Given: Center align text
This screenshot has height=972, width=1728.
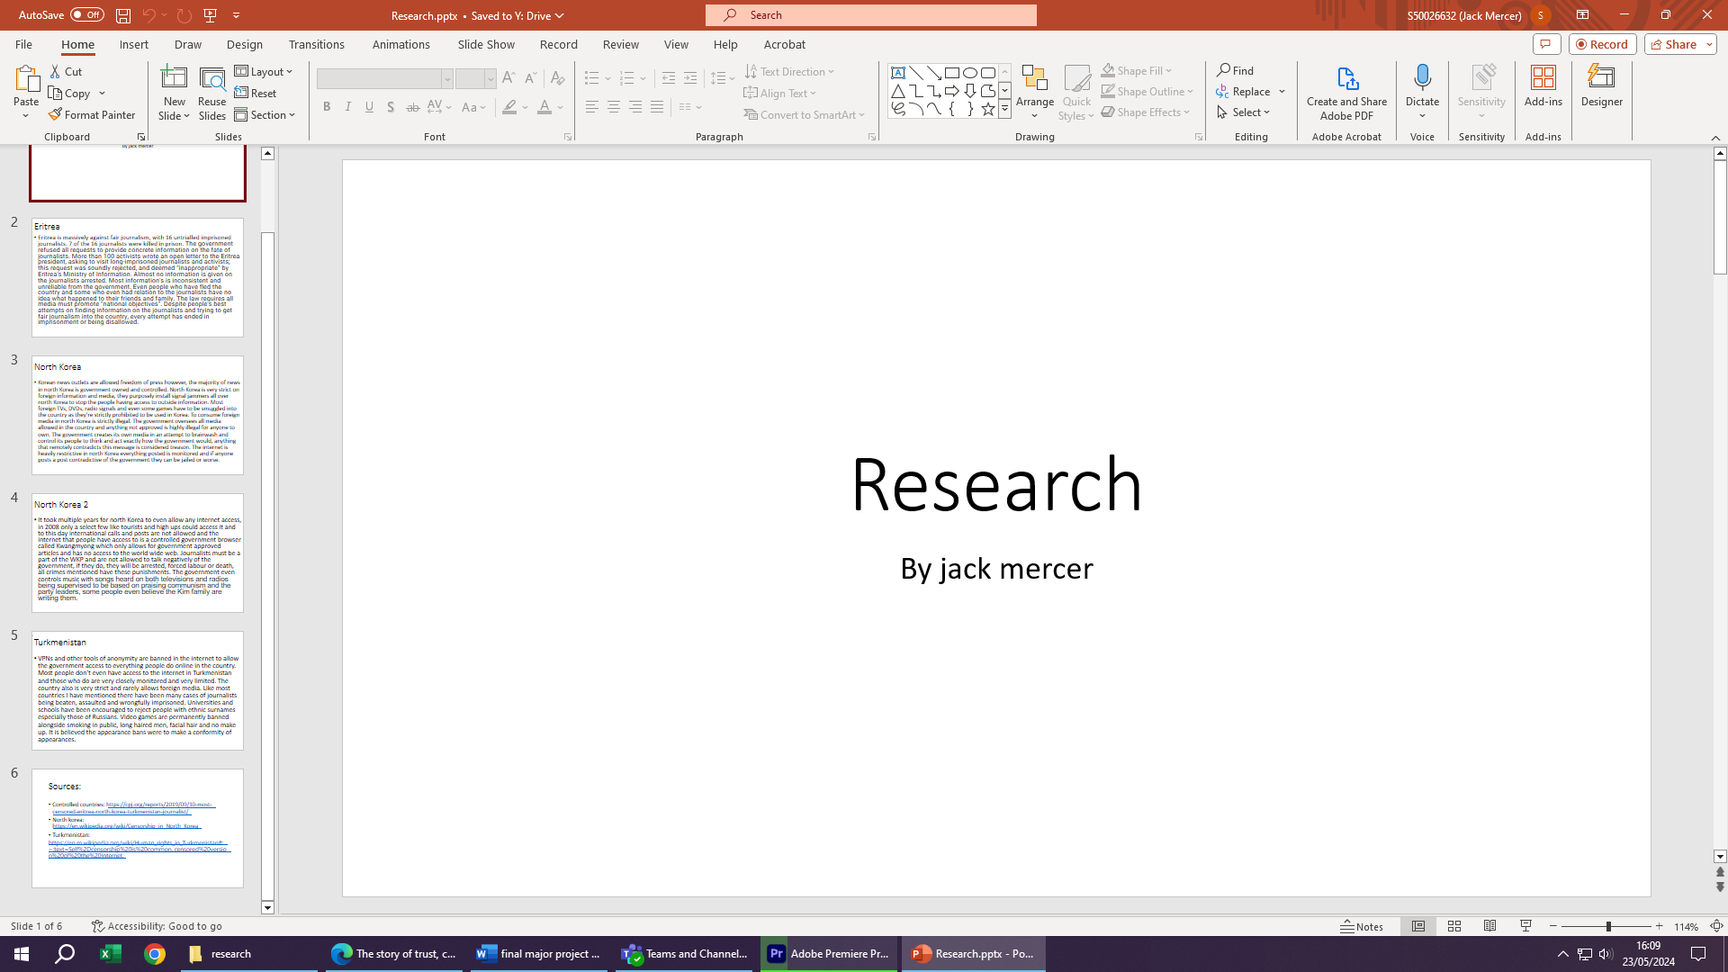Looking at the screenshot, I should (x=614, y=107).
